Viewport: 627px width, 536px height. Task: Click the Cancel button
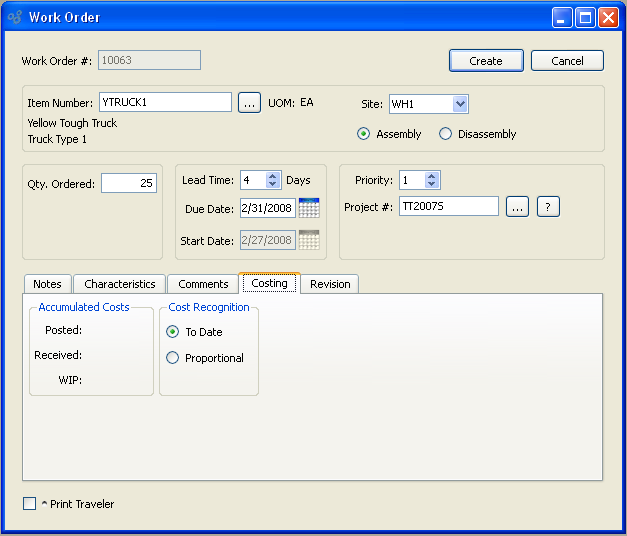(567, 61)
